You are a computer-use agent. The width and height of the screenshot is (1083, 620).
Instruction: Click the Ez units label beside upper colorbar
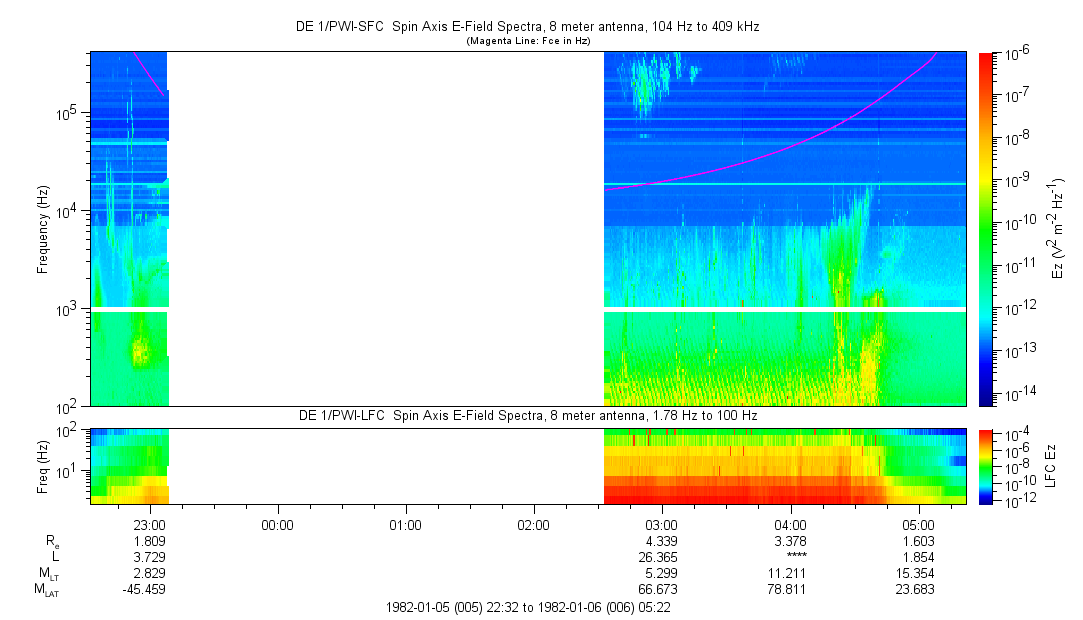click(1058, 229)
